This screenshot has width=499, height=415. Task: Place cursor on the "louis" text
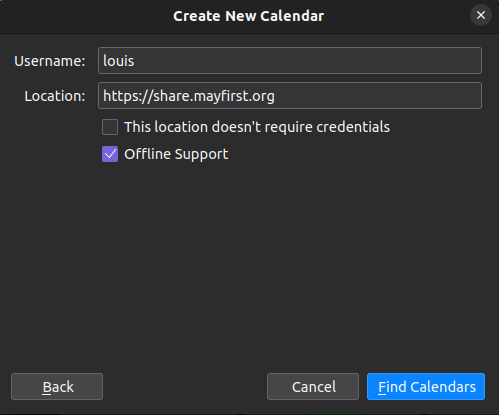coord(119,61)
